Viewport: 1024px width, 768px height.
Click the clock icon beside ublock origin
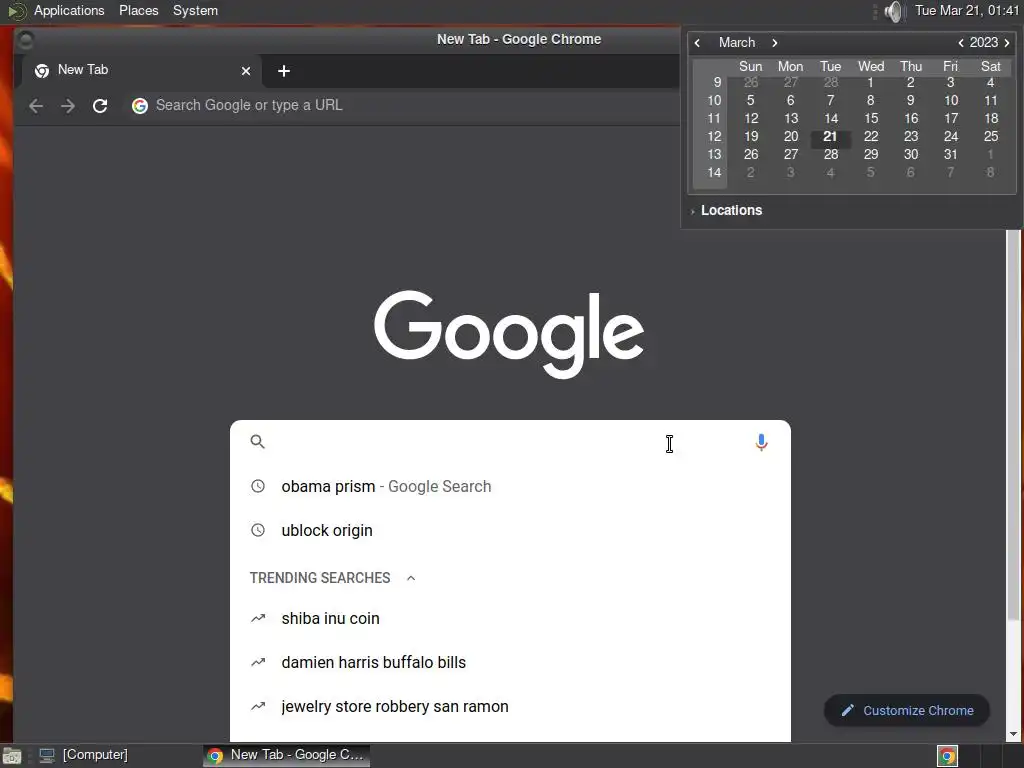point(258,530)
